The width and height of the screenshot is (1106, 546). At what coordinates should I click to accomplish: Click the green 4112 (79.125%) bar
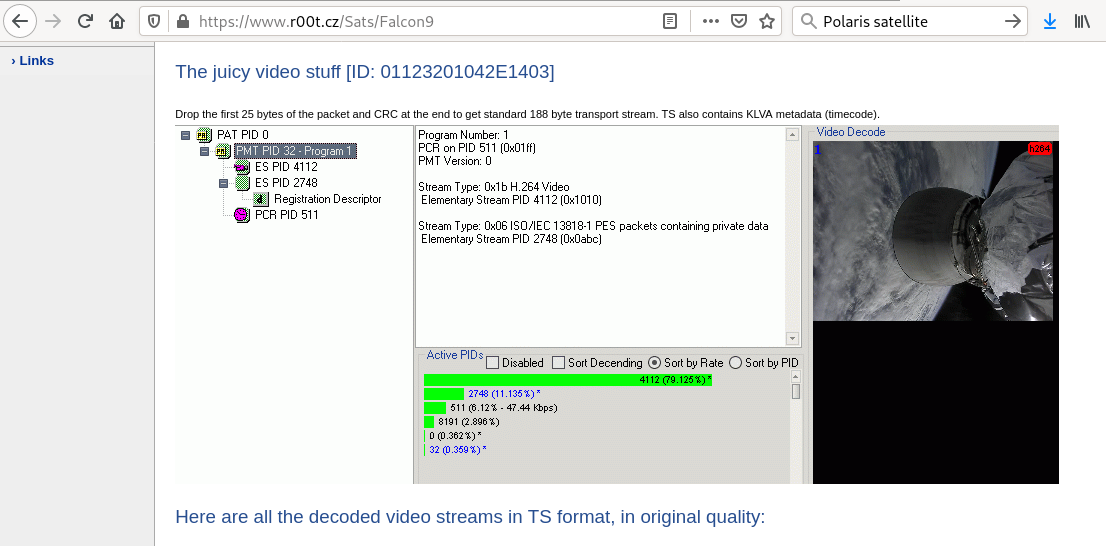(568, 380)
